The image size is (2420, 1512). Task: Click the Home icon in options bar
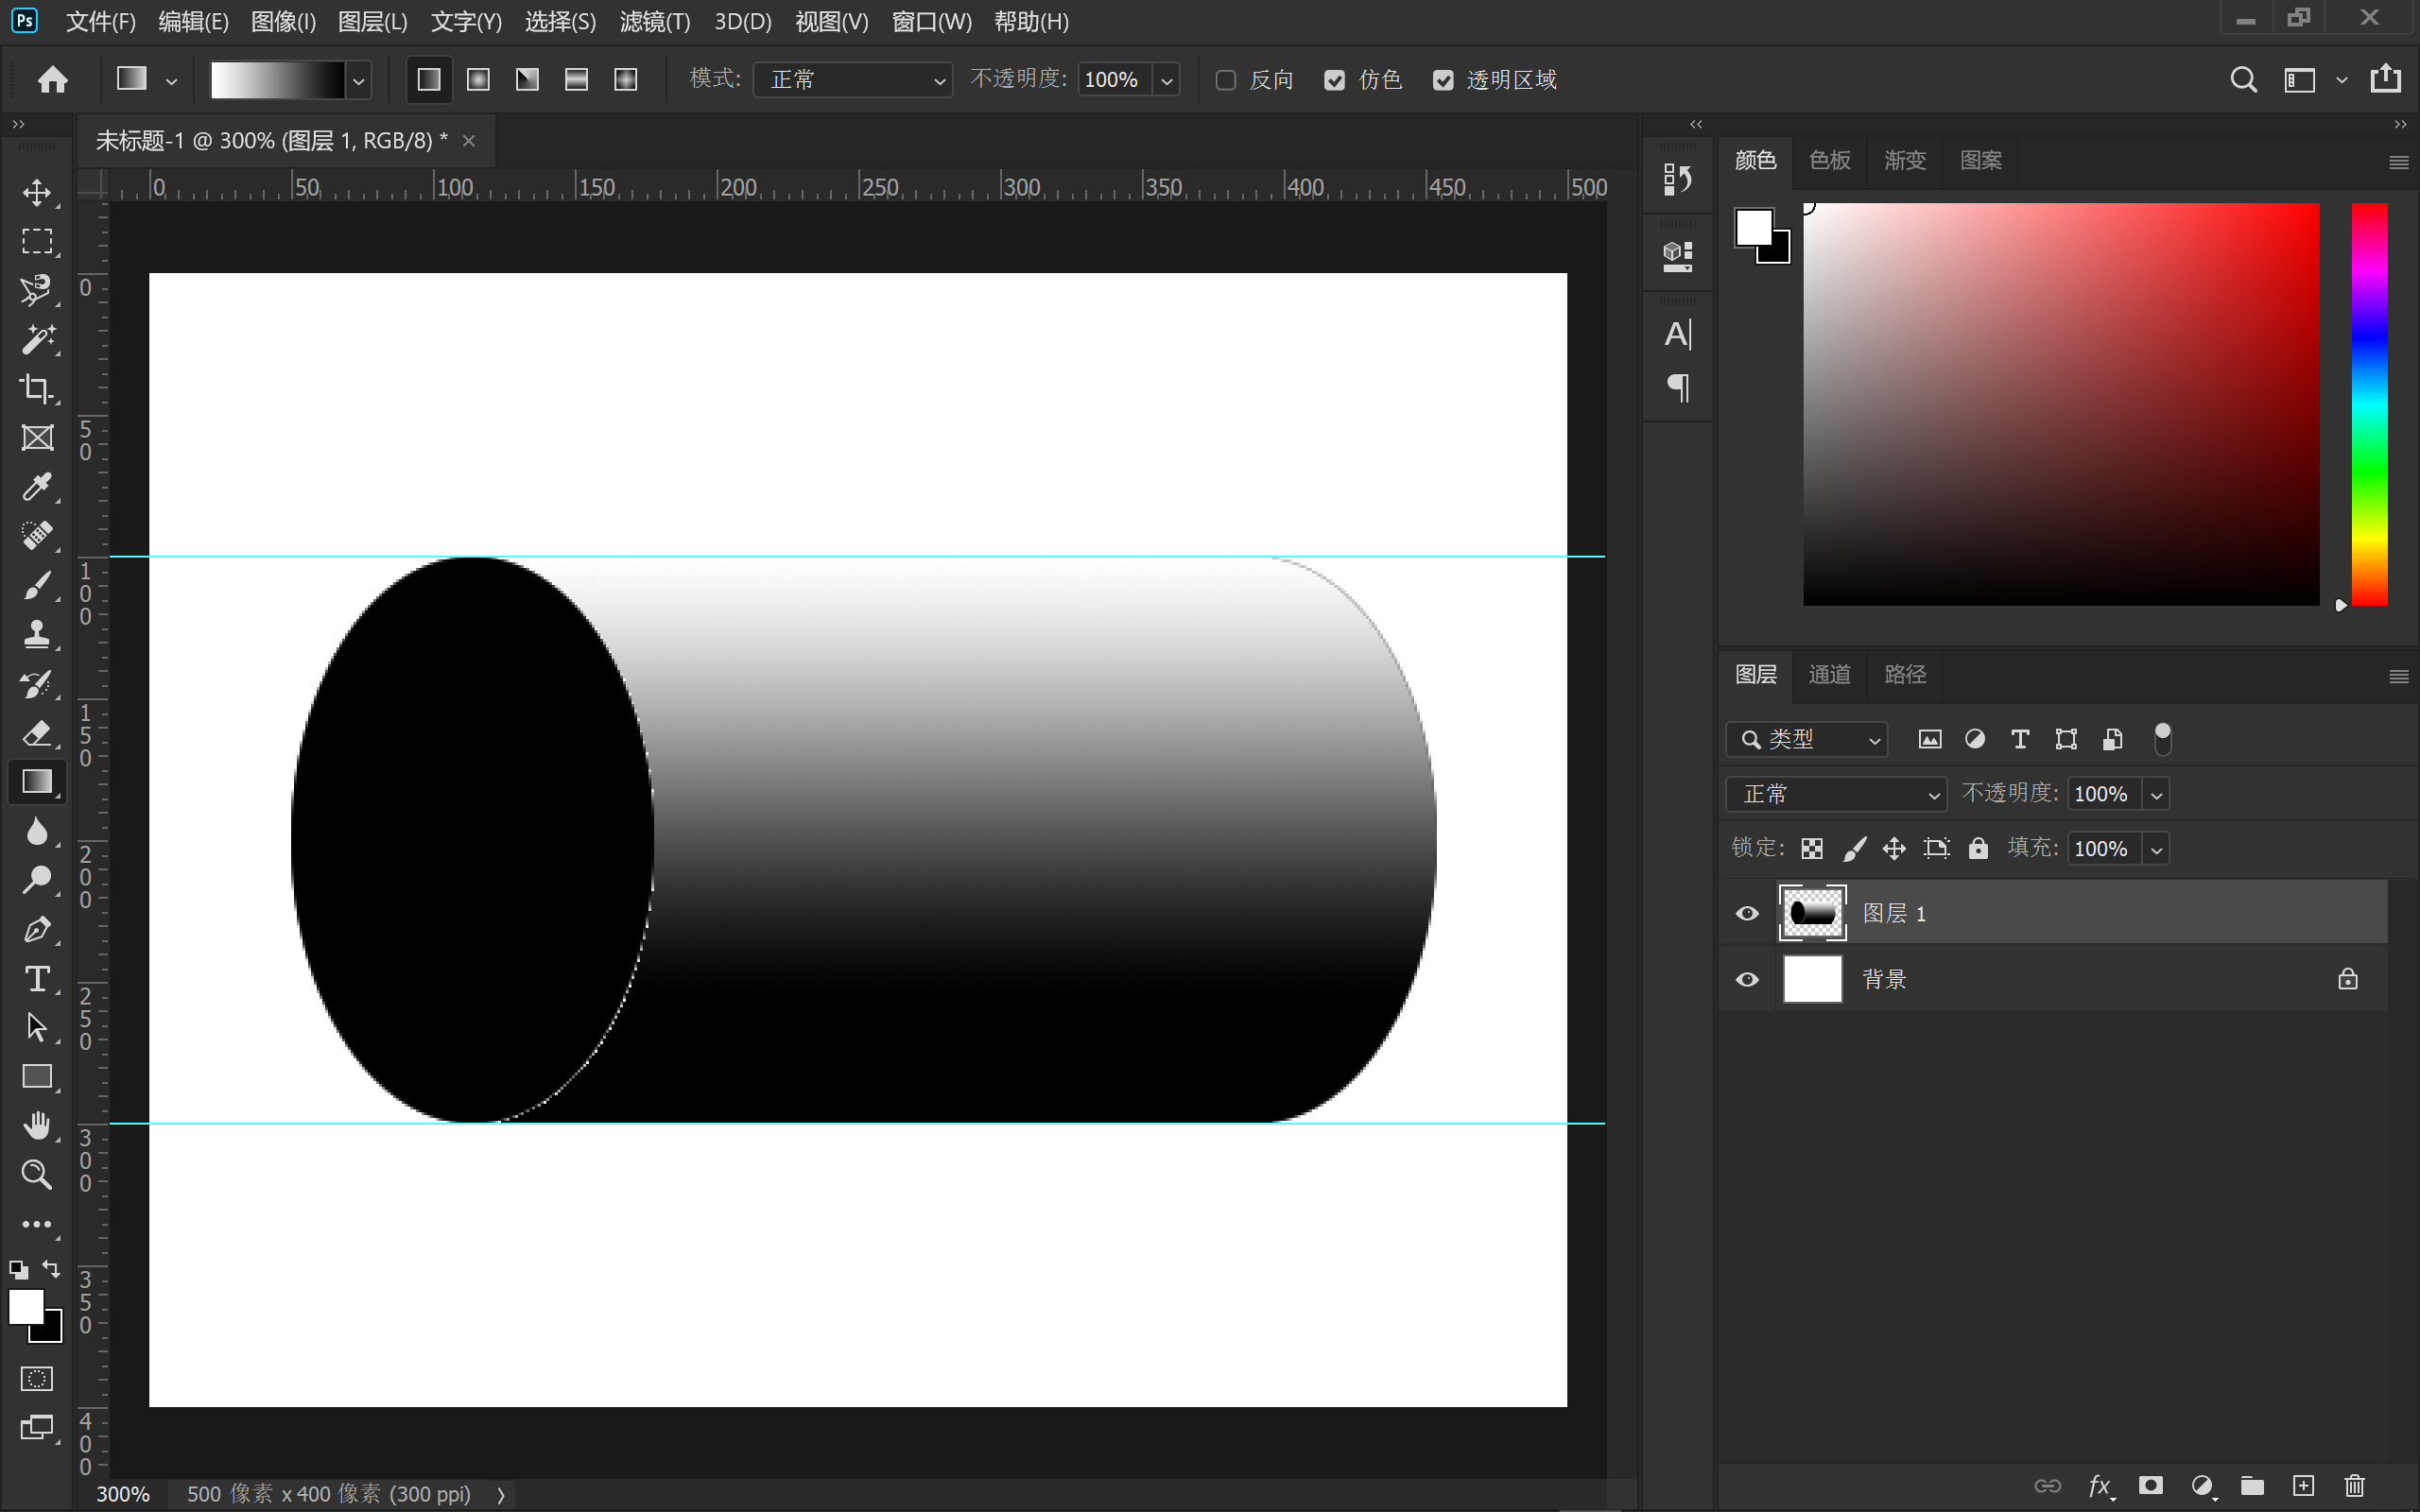click(53, 79)
